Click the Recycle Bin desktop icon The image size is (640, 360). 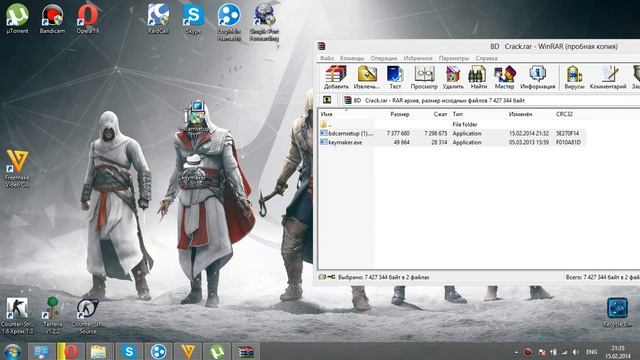[x=617, y=312]
